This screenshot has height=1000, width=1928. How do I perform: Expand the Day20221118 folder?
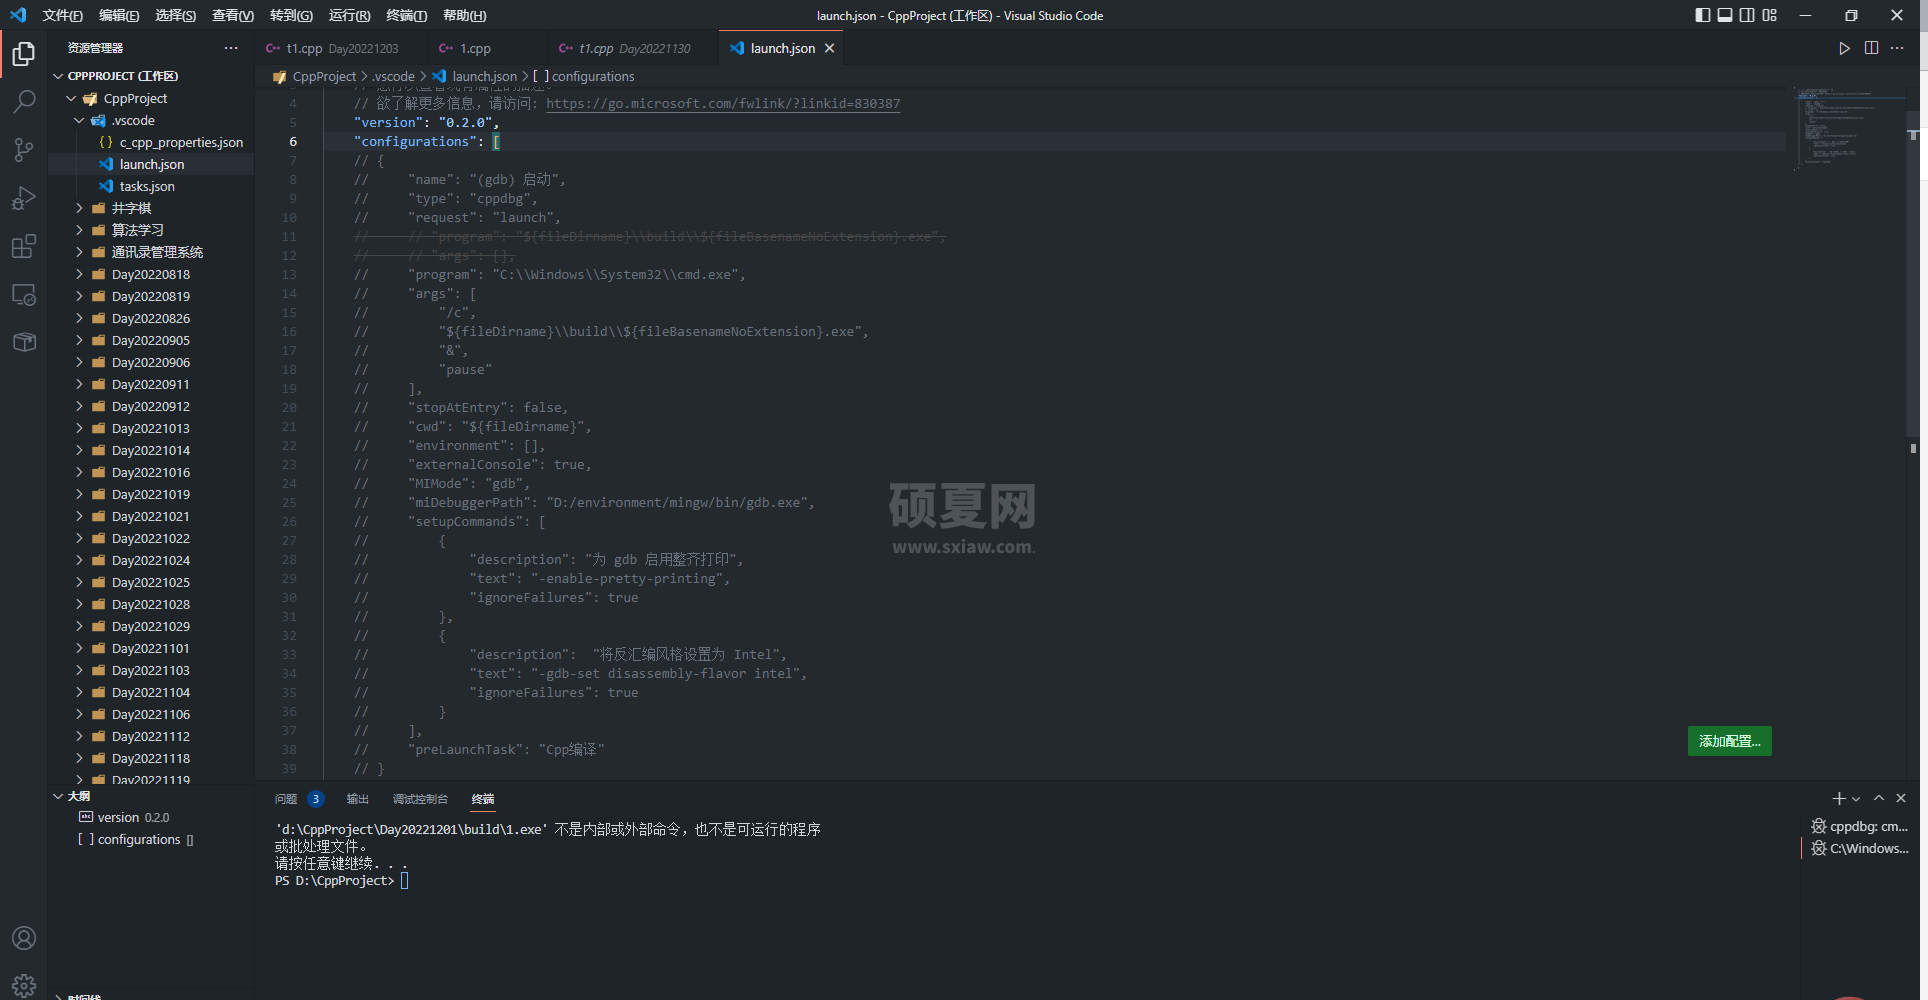(79, 758)
